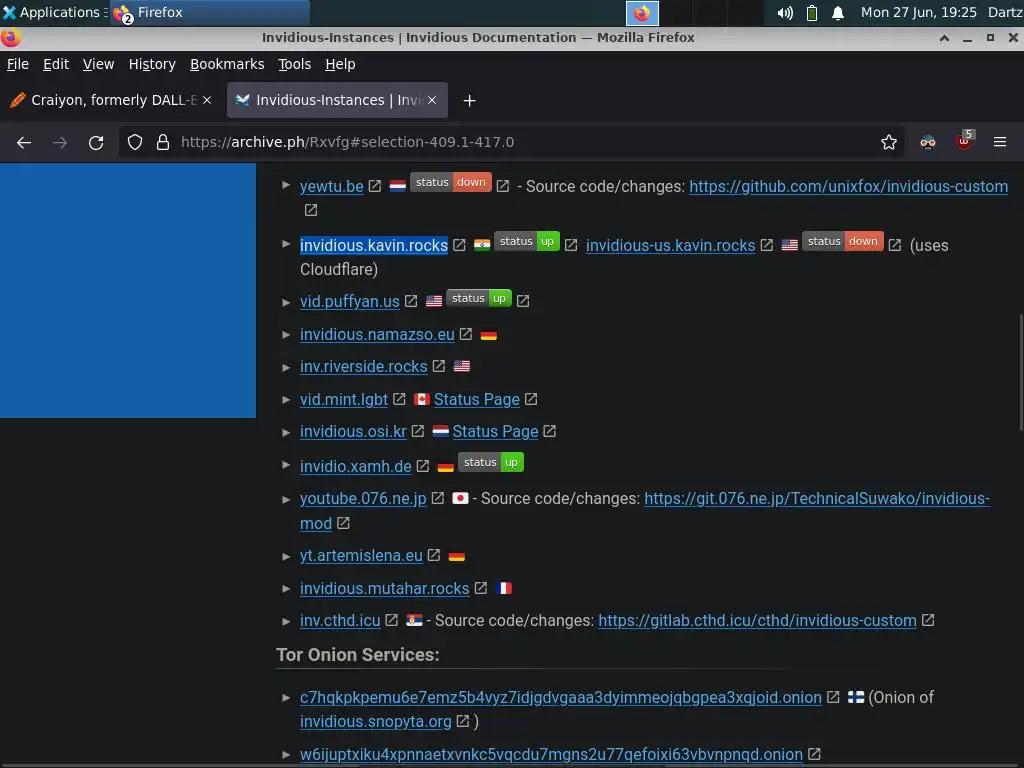Check the battery indicator in the panel

[812, 12]
